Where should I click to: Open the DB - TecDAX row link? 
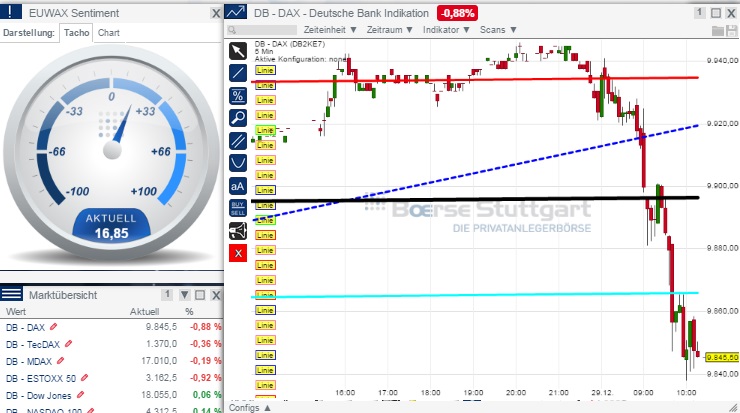pyautogui.click(x=31, y=343)
